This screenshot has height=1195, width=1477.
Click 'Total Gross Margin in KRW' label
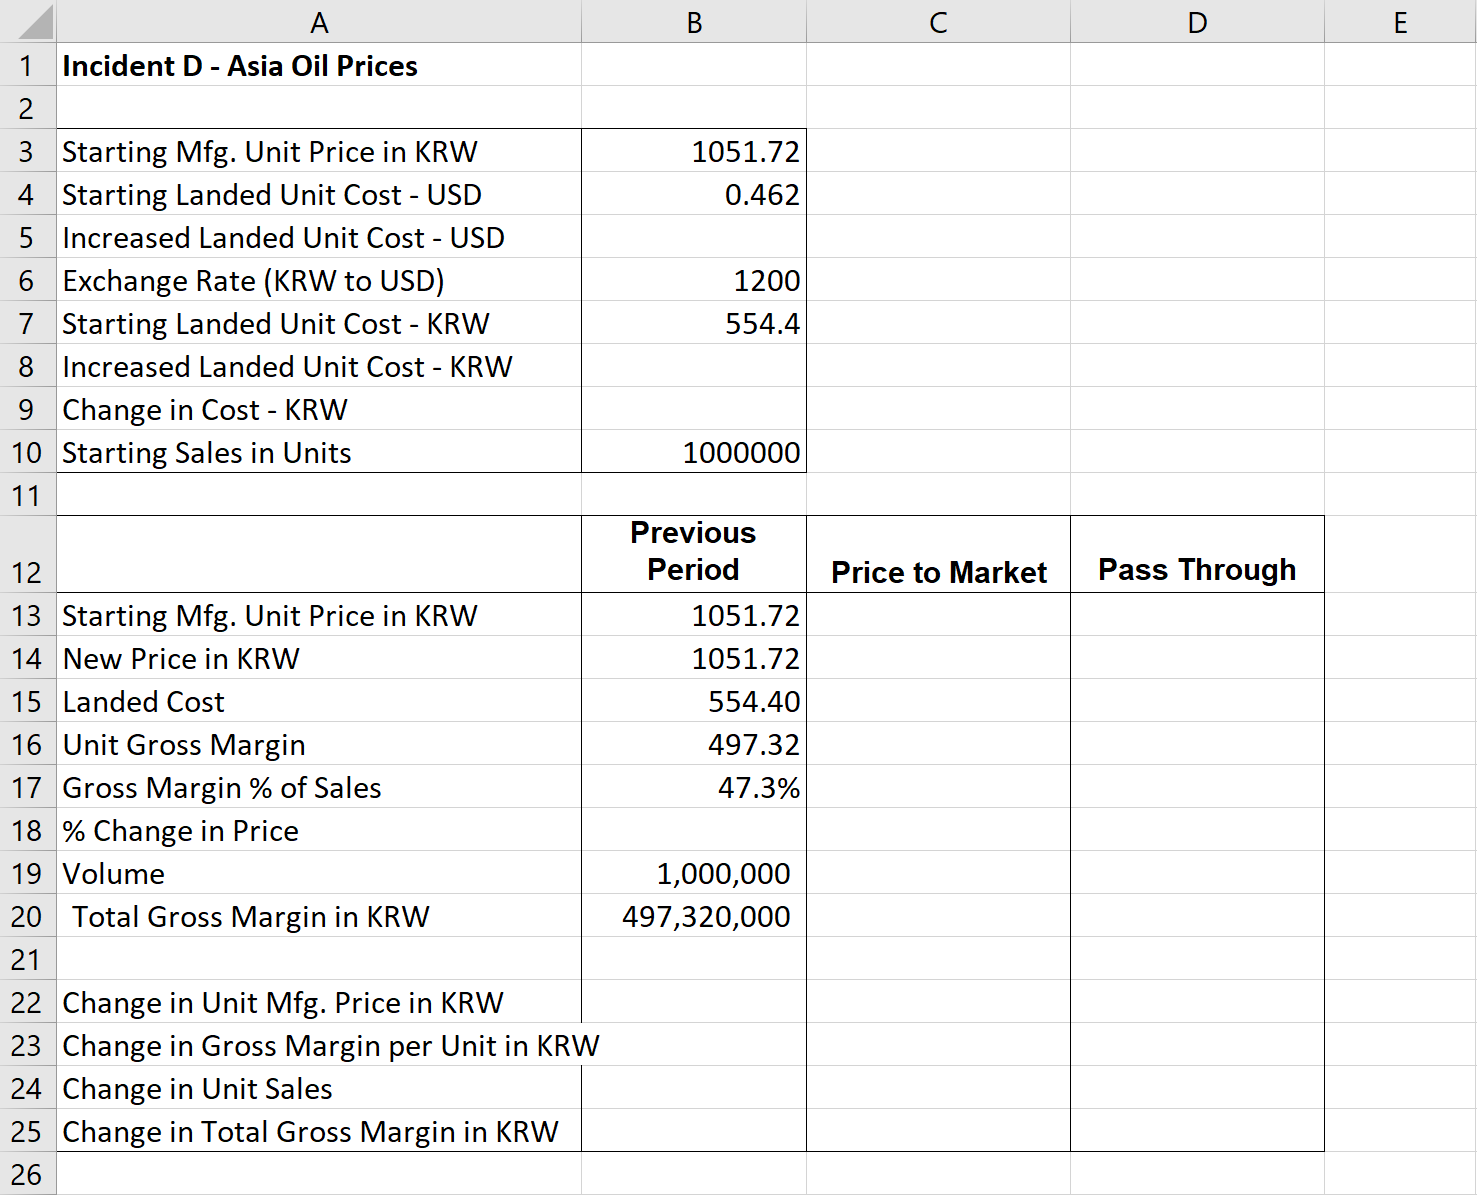pos(251,917)
